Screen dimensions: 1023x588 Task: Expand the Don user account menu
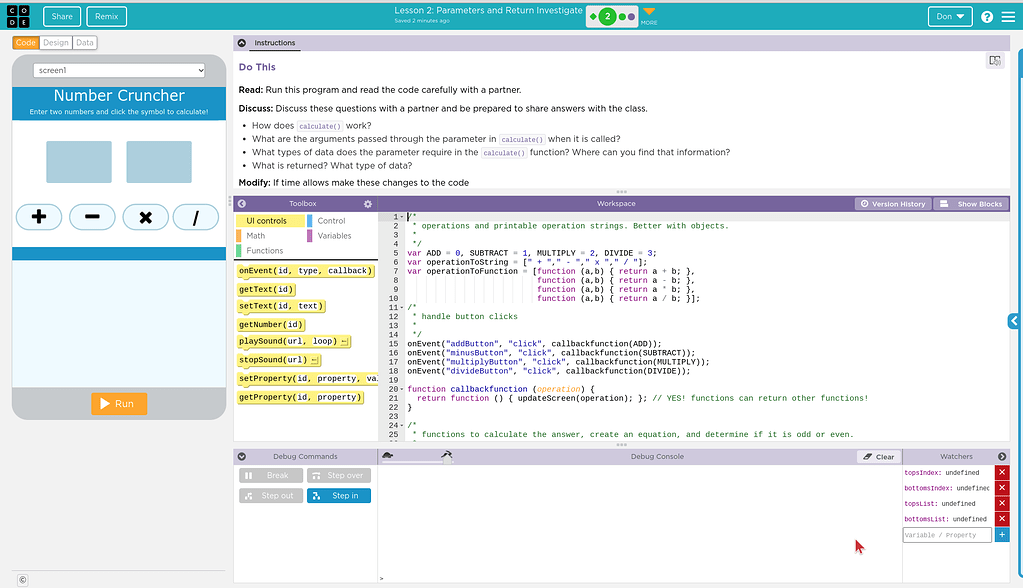pyautogui.click(x=949, y=17)
